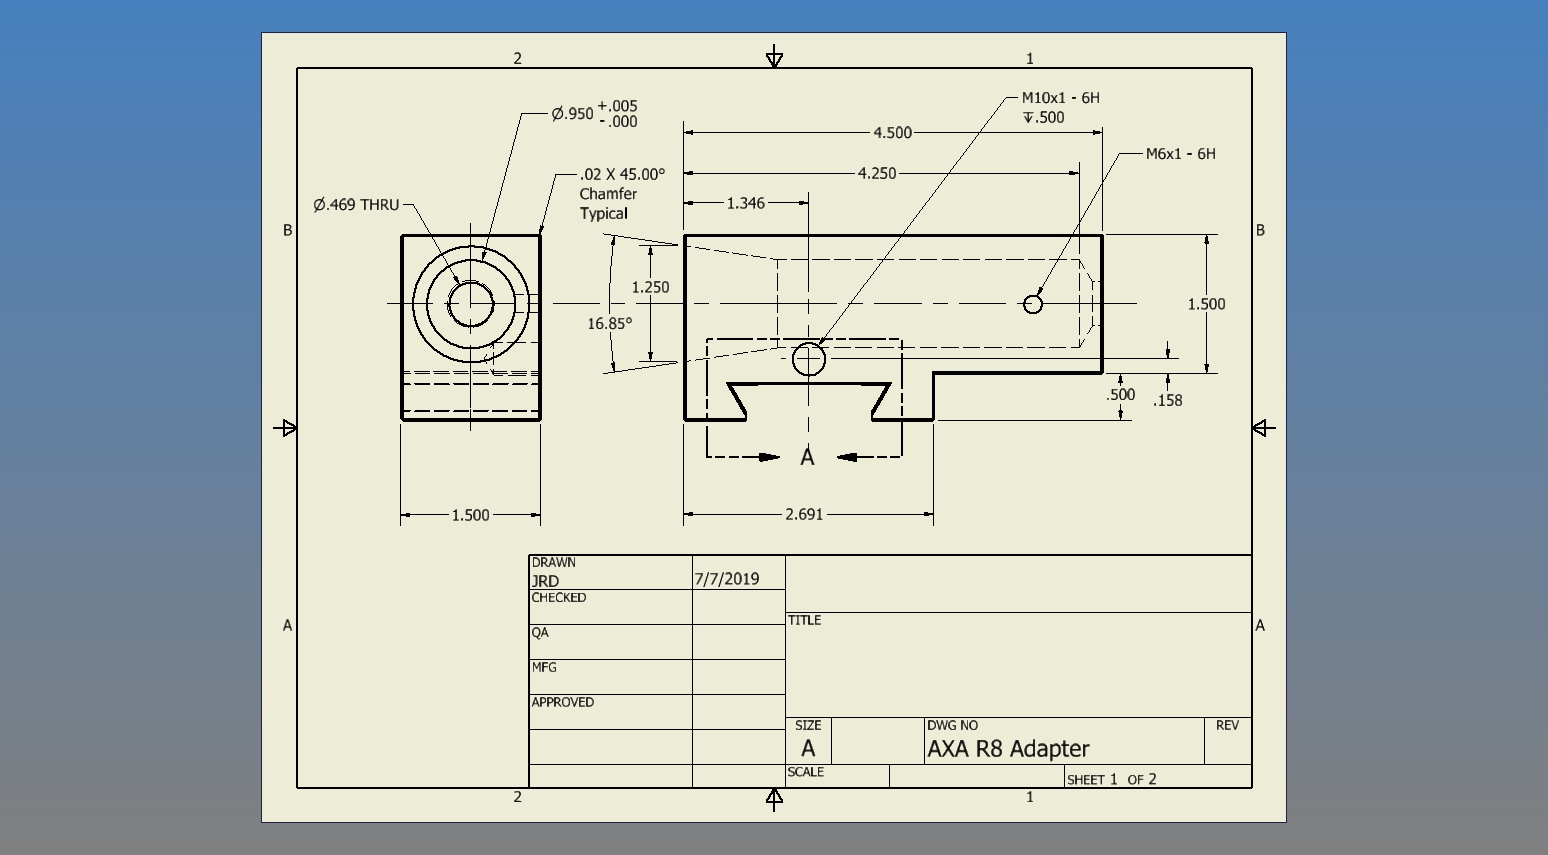This screenshot has width=1548, height=855.
Task: Click the detail view label A
Action: click(807, 457)
